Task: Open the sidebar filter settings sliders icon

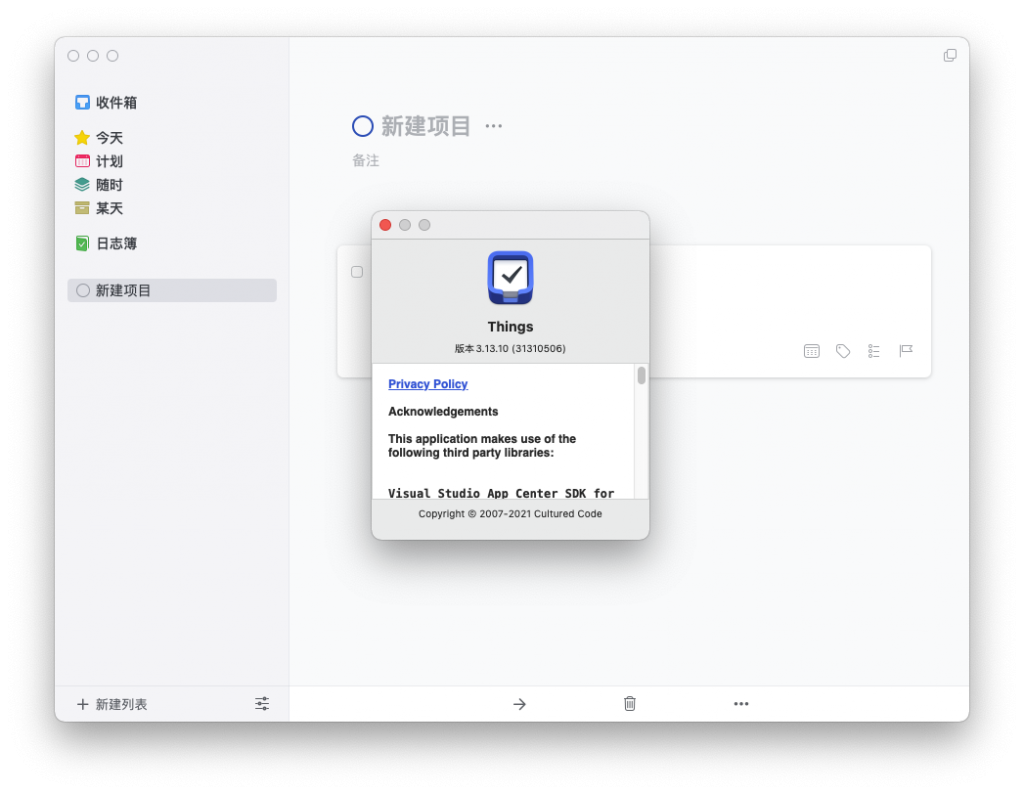Action: click(x=262, y=703)
